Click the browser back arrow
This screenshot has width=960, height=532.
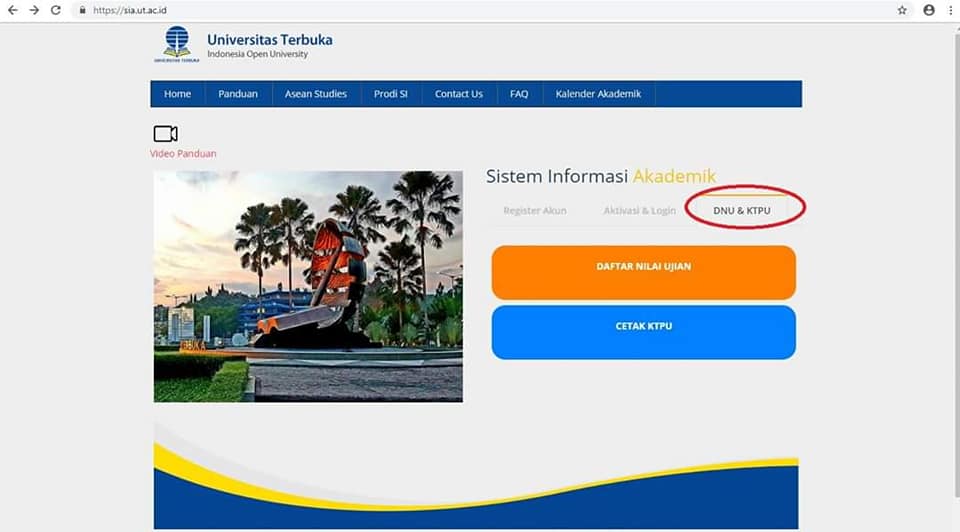(12, 10)
